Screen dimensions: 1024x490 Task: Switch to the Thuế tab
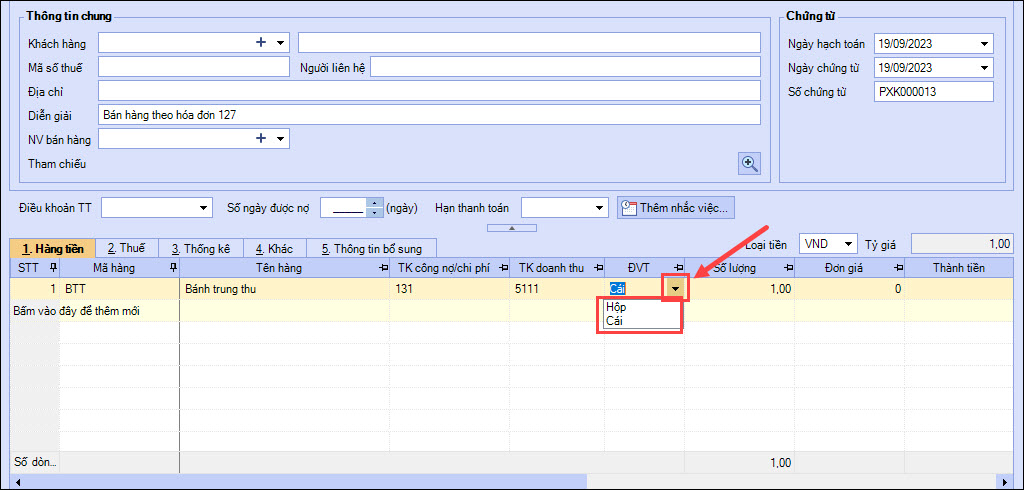126,248
